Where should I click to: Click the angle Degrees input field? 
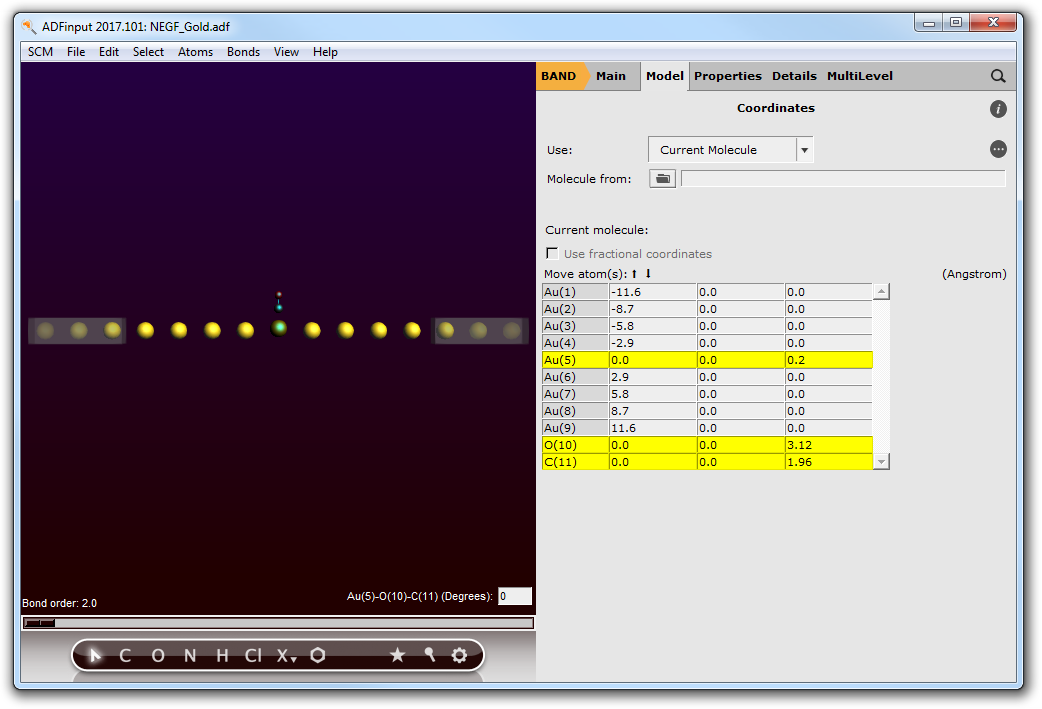514,596
